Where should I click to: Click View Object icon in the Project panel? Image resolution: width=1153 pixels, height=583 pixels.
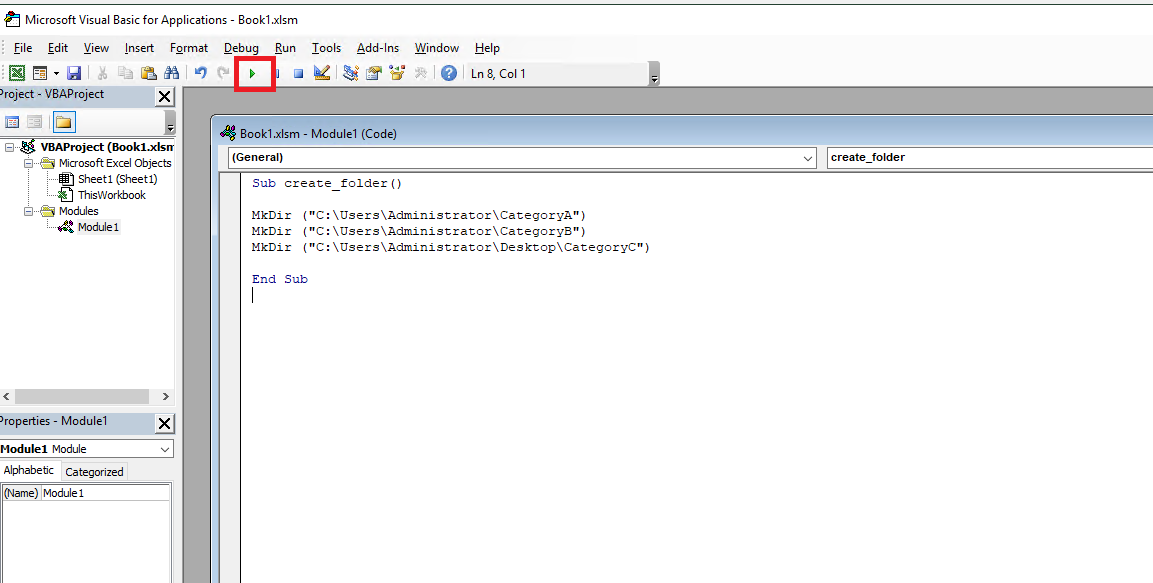35,122
